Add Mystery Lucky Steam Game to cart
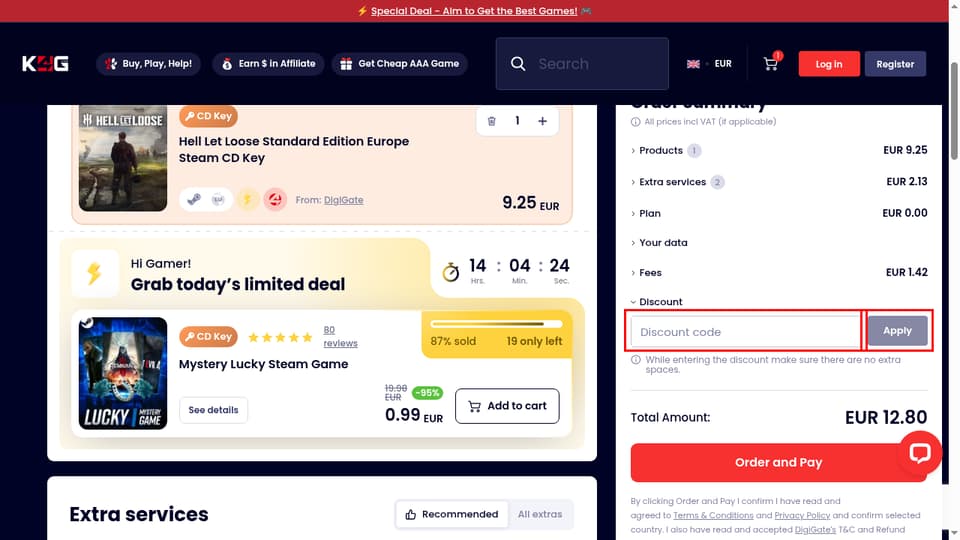Viewport: 960px width, 540px height. (x=507, y=406)
